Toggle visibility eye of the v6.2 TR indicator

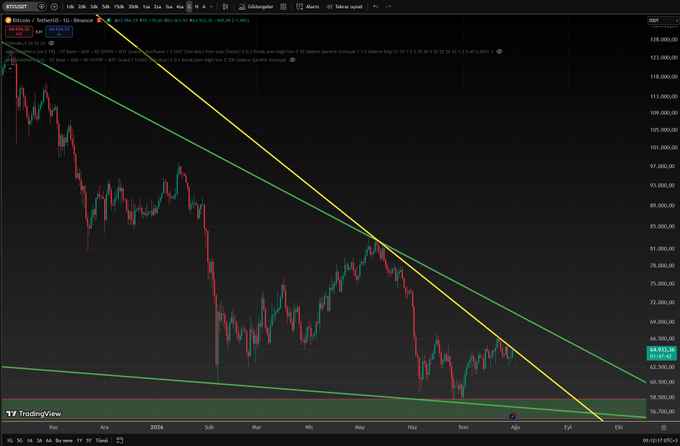499,52
